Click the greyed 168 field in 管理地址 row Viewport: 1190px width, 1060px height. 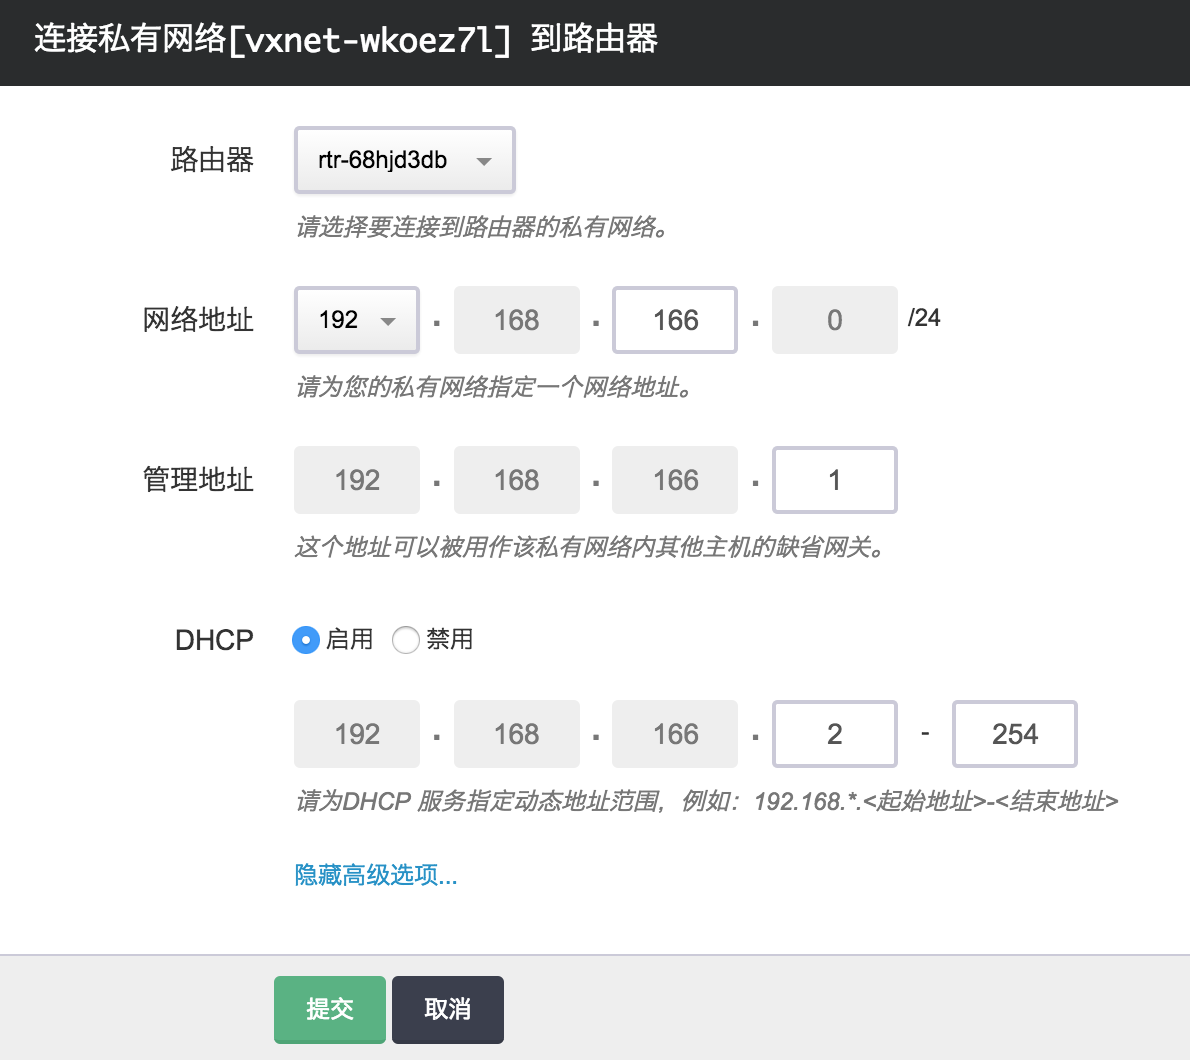[x=516, y=480]
